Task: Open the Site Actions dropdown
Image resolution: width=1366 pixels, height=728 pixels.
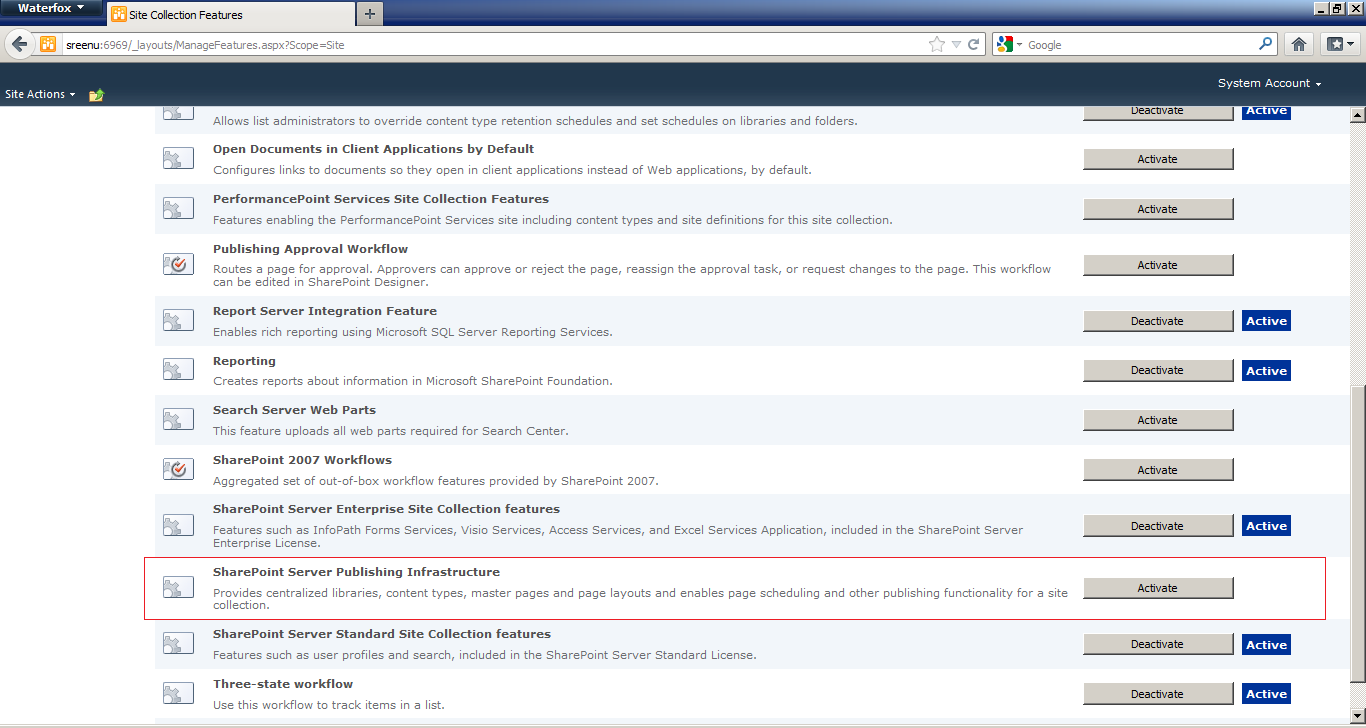Action: [41, 94]
